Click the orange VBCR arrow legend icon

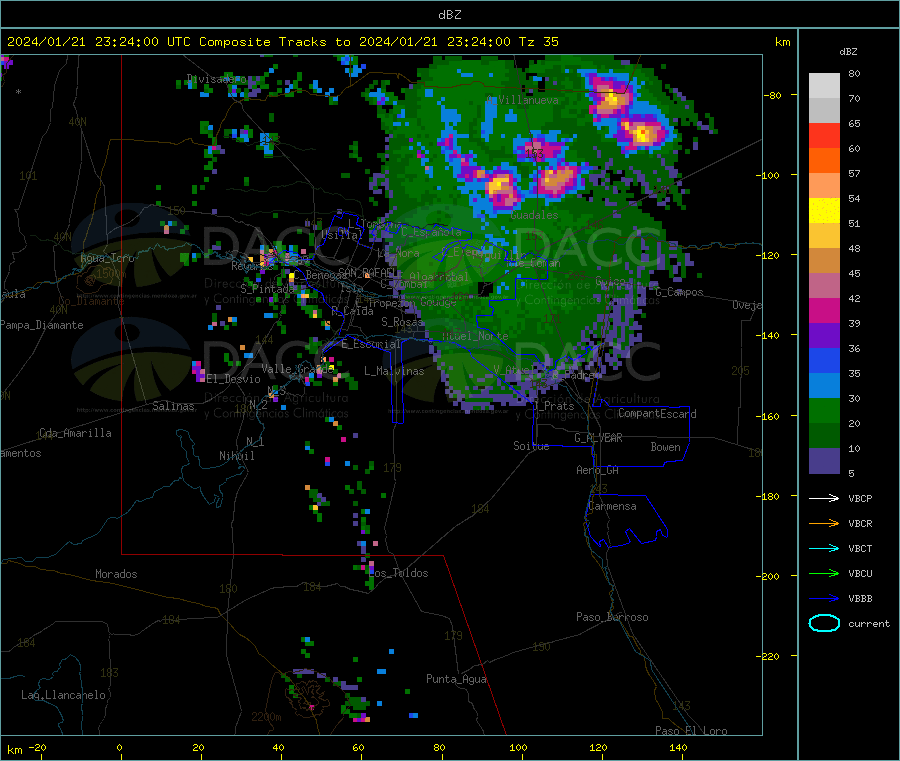point(824,523)
